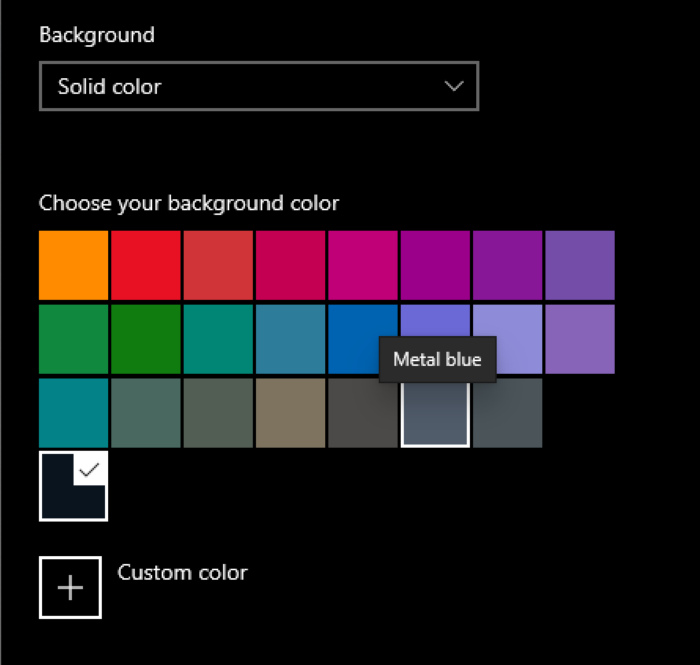The width and height of the screenshot is (700, 665).
Task: Choose the bright red color swatch
Action: point(145,265)
